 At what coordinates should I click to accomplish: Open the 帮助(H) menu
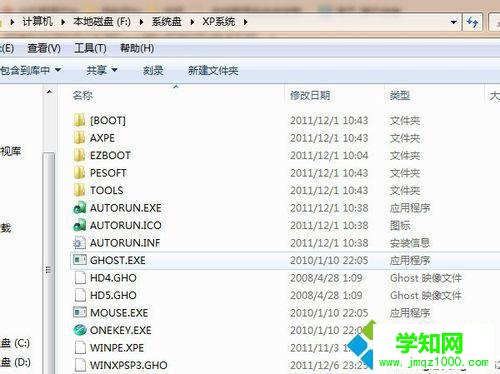(137, 49)
